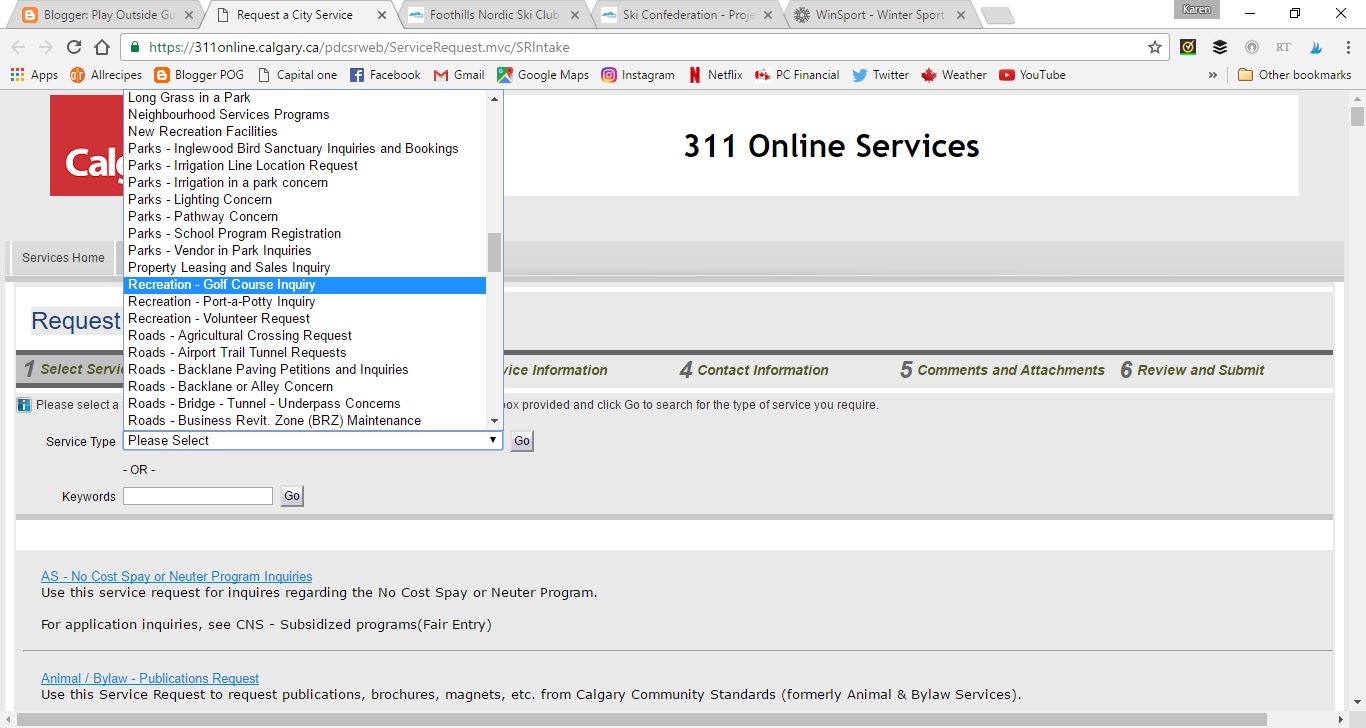The image size is (1366, 728).
Task: Select Recreation - Golf Course Inquiry option
Action: (x=305, y=285)
